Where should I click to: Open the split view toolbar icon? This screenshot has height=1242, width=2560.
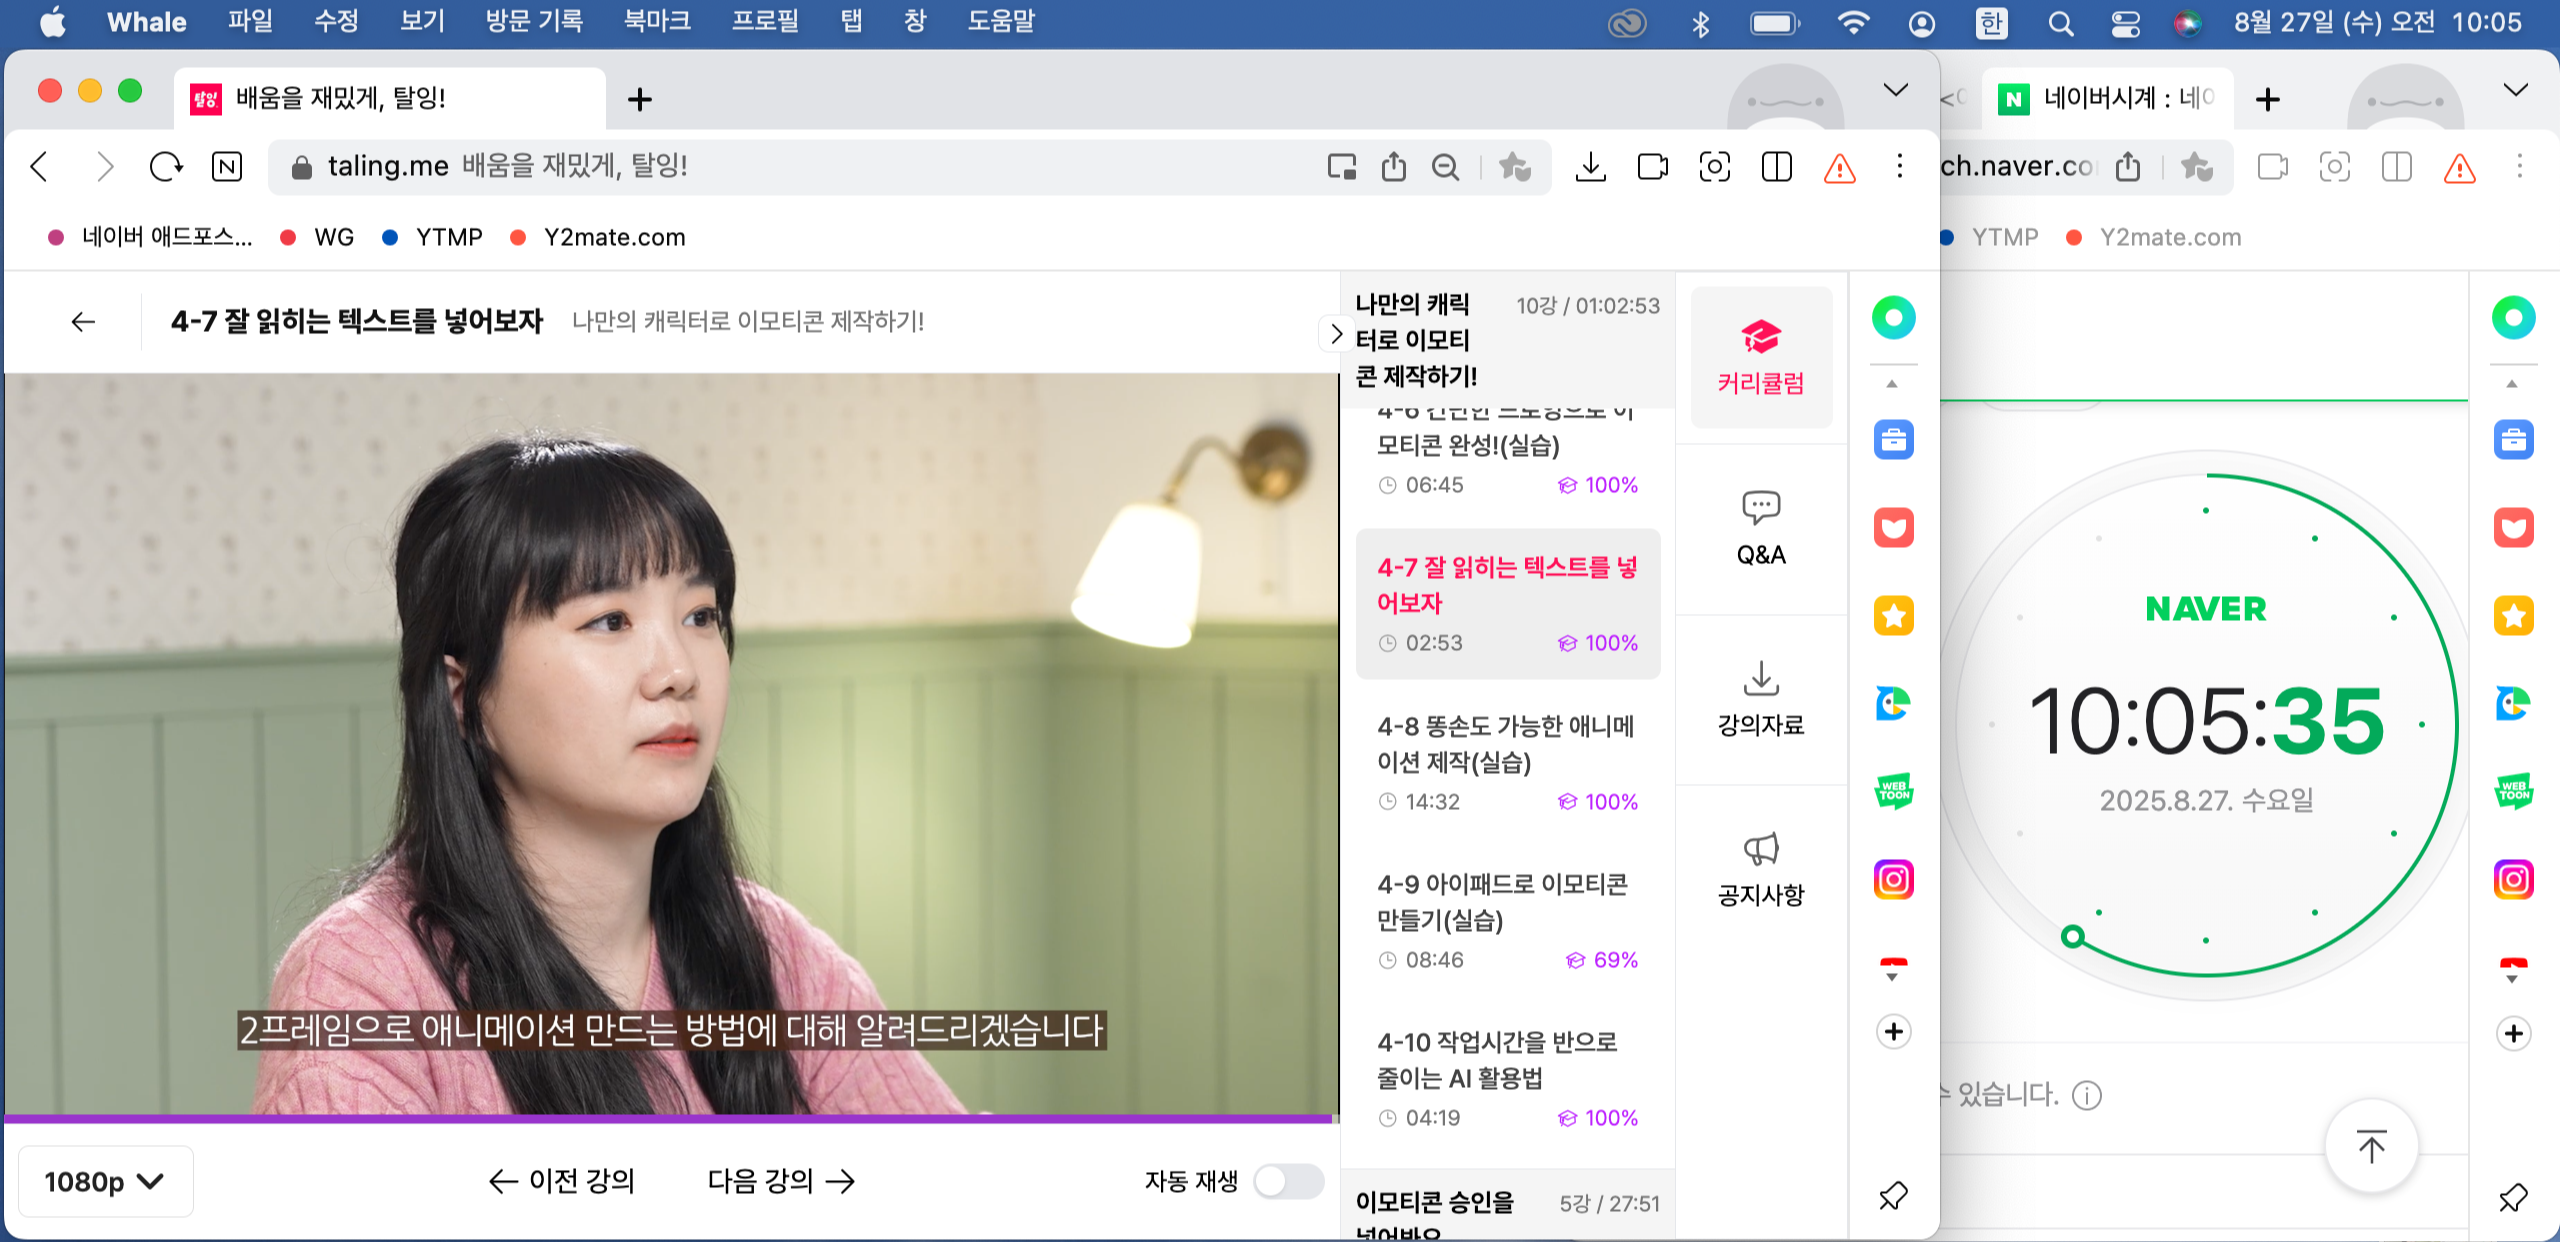coord(1776,167)
